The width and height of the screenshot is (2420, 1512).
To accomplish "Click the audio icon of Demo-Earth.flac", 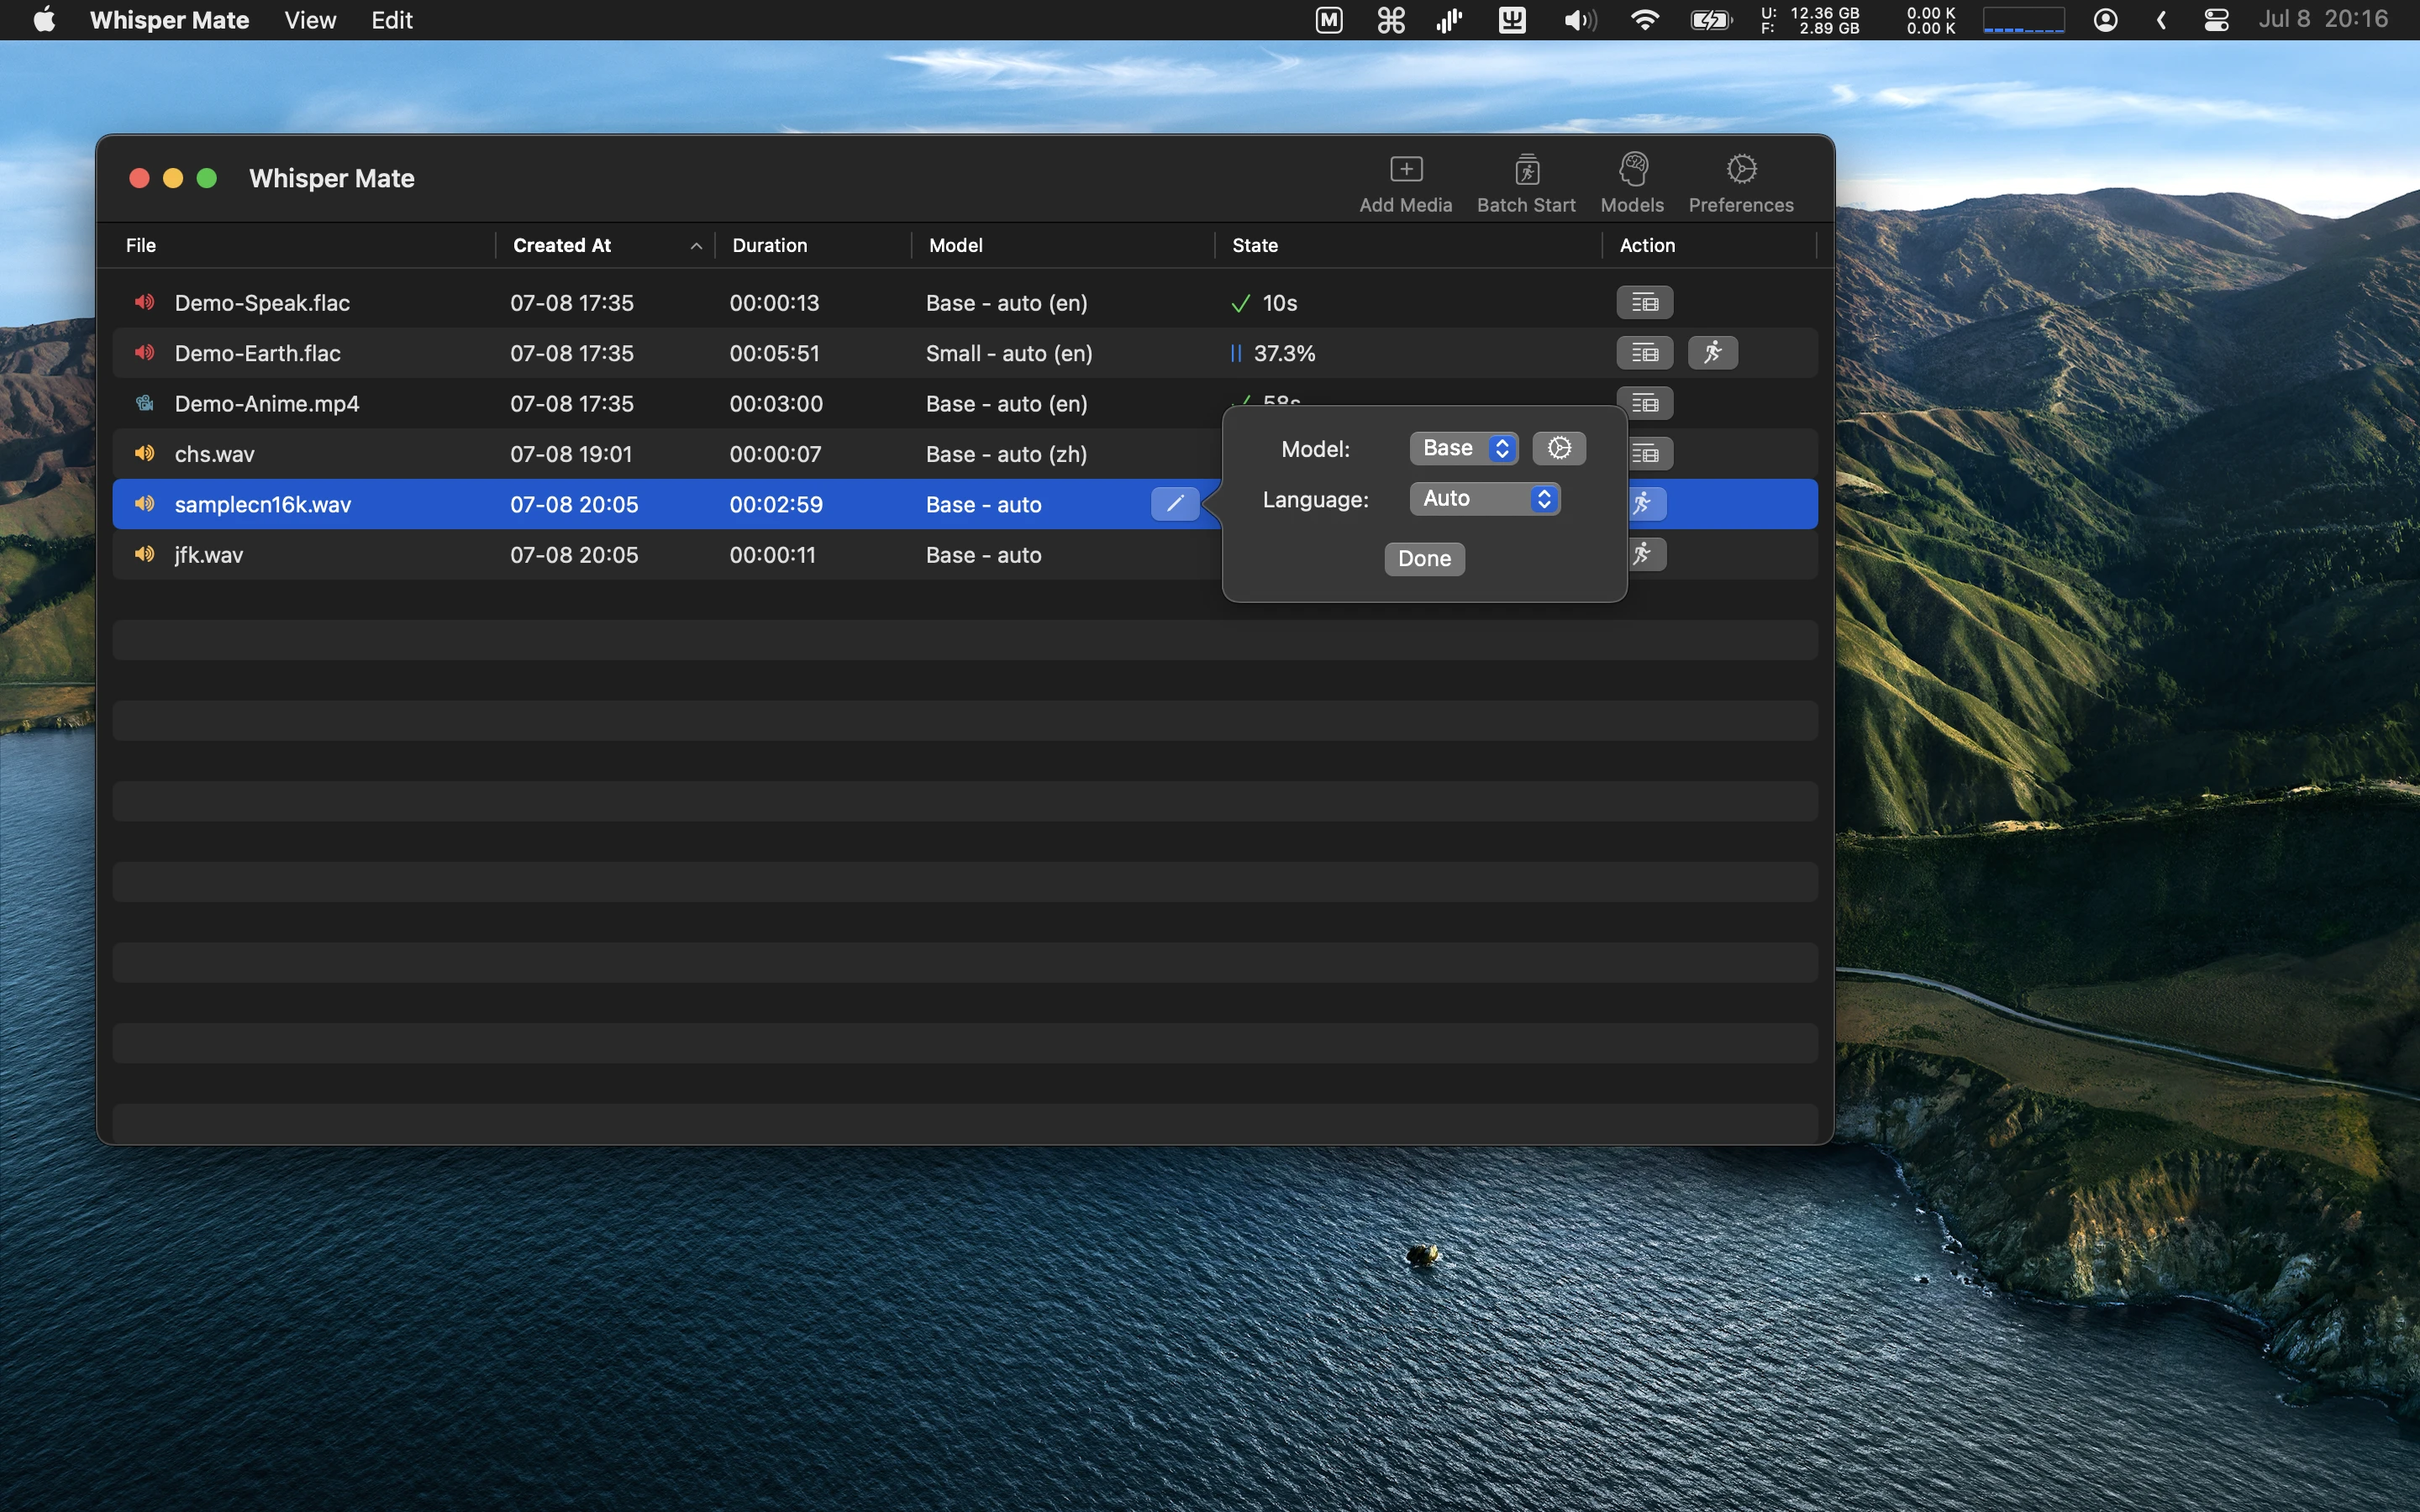I will point(145,353).
